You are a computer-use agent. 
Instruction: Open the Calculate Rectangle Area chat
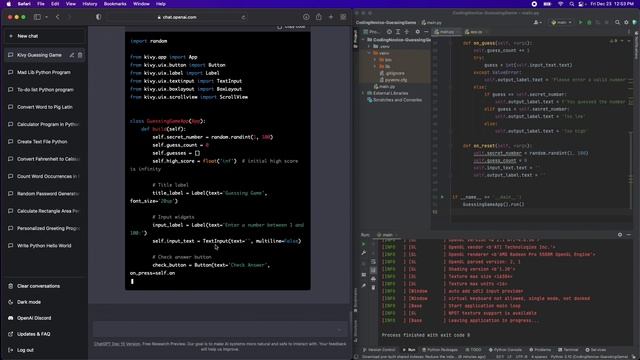pos(45,211)
